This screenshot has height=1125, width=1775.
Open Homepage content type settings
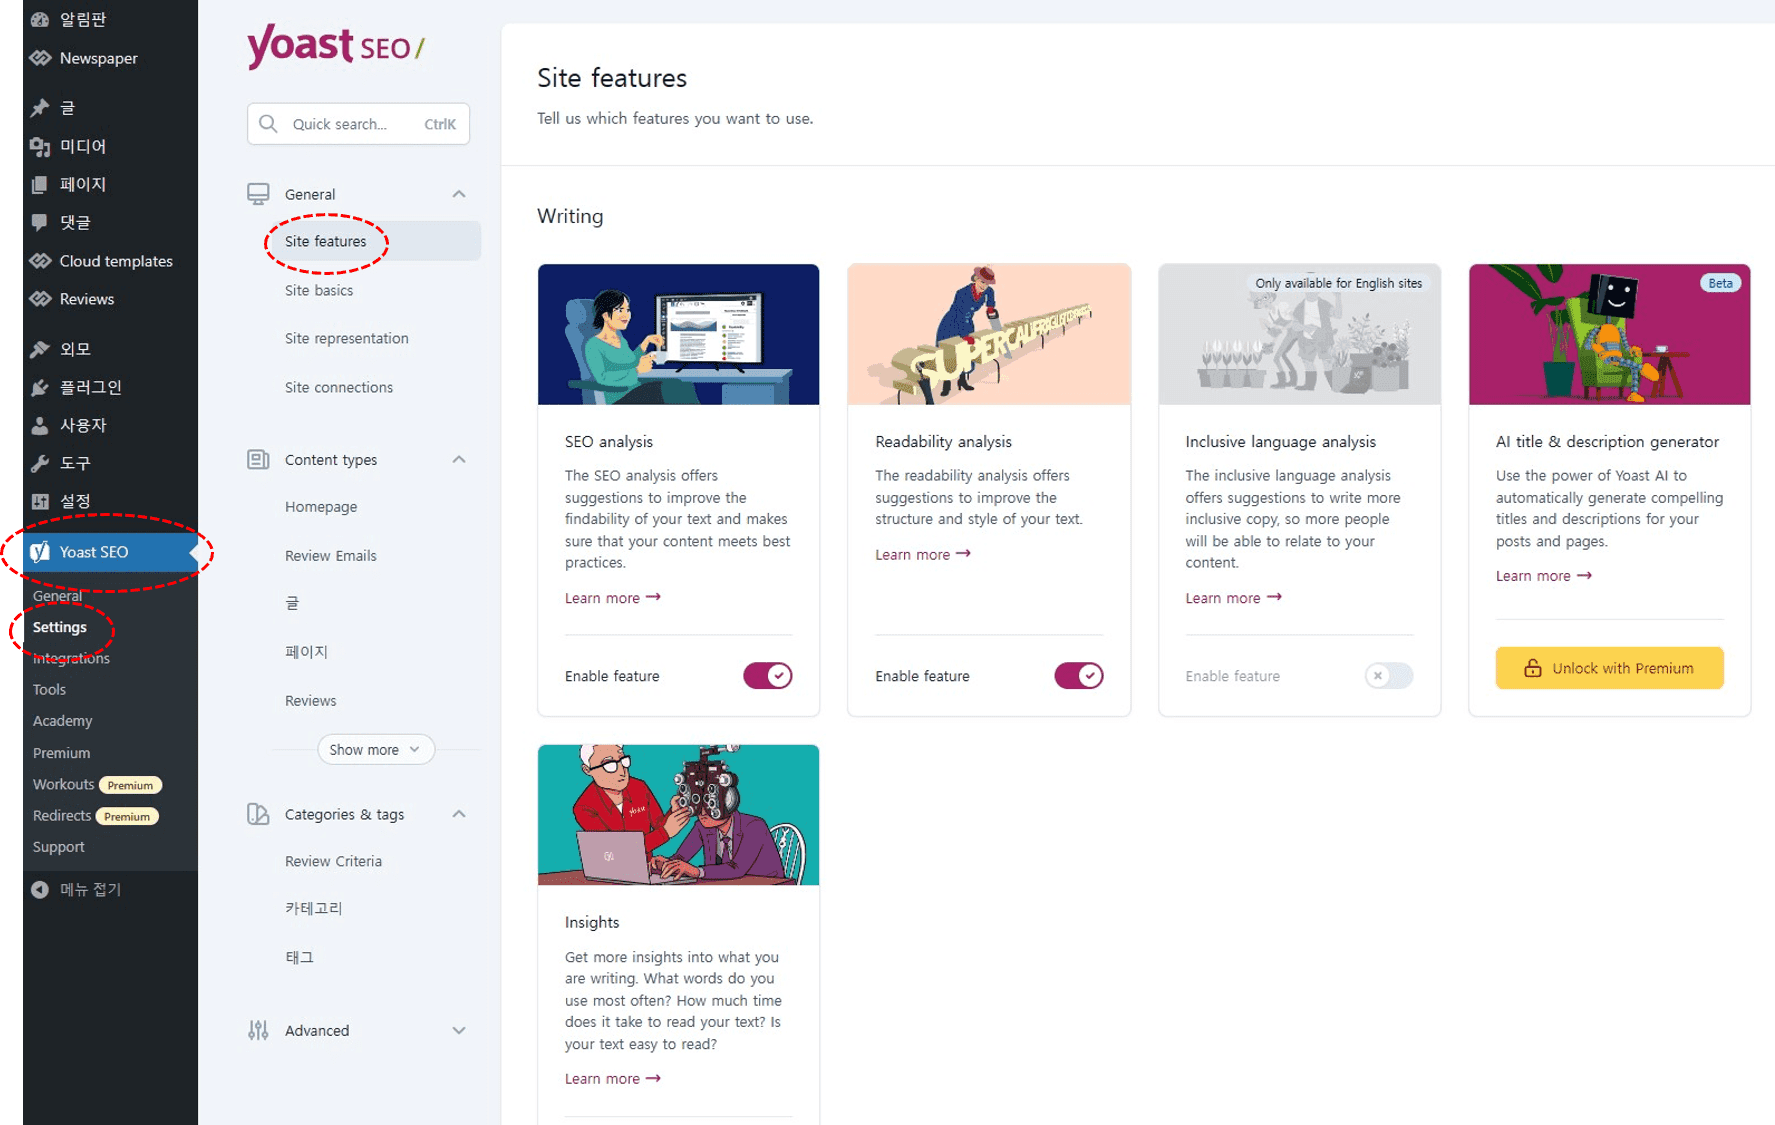pos(320,507)
